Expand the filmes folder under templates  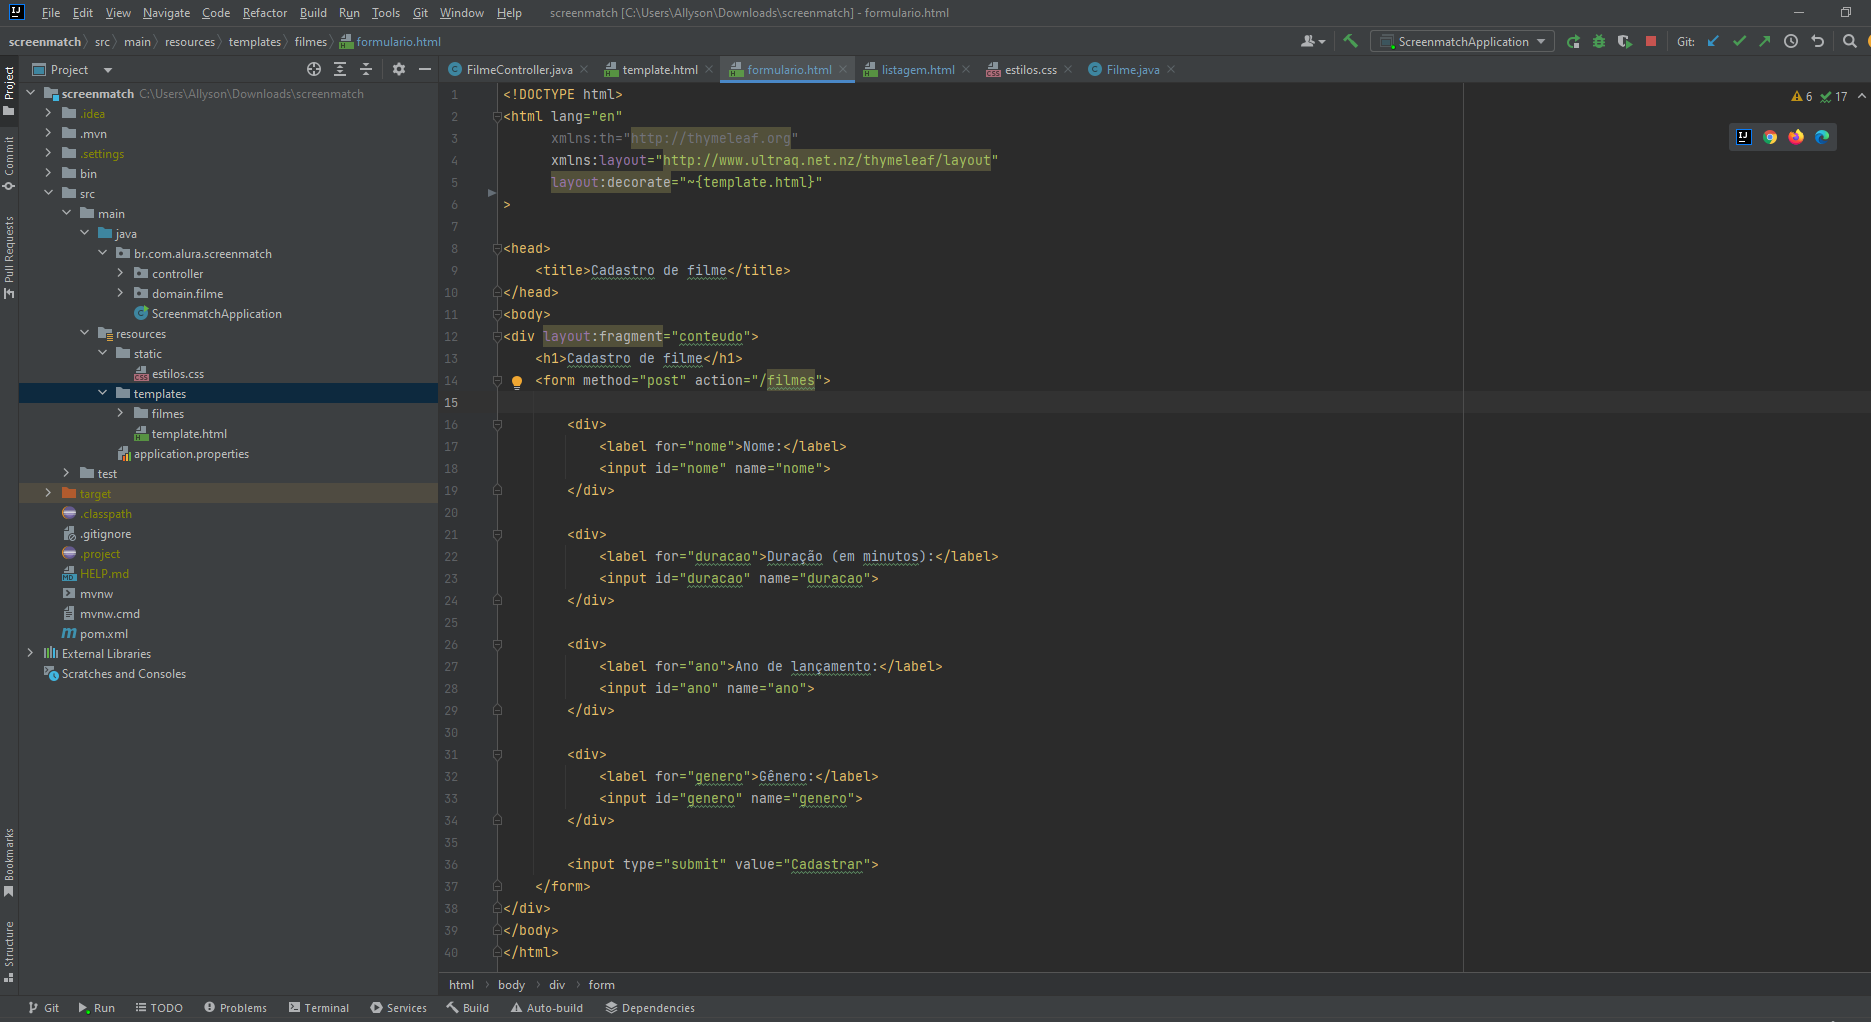[120, 413]
